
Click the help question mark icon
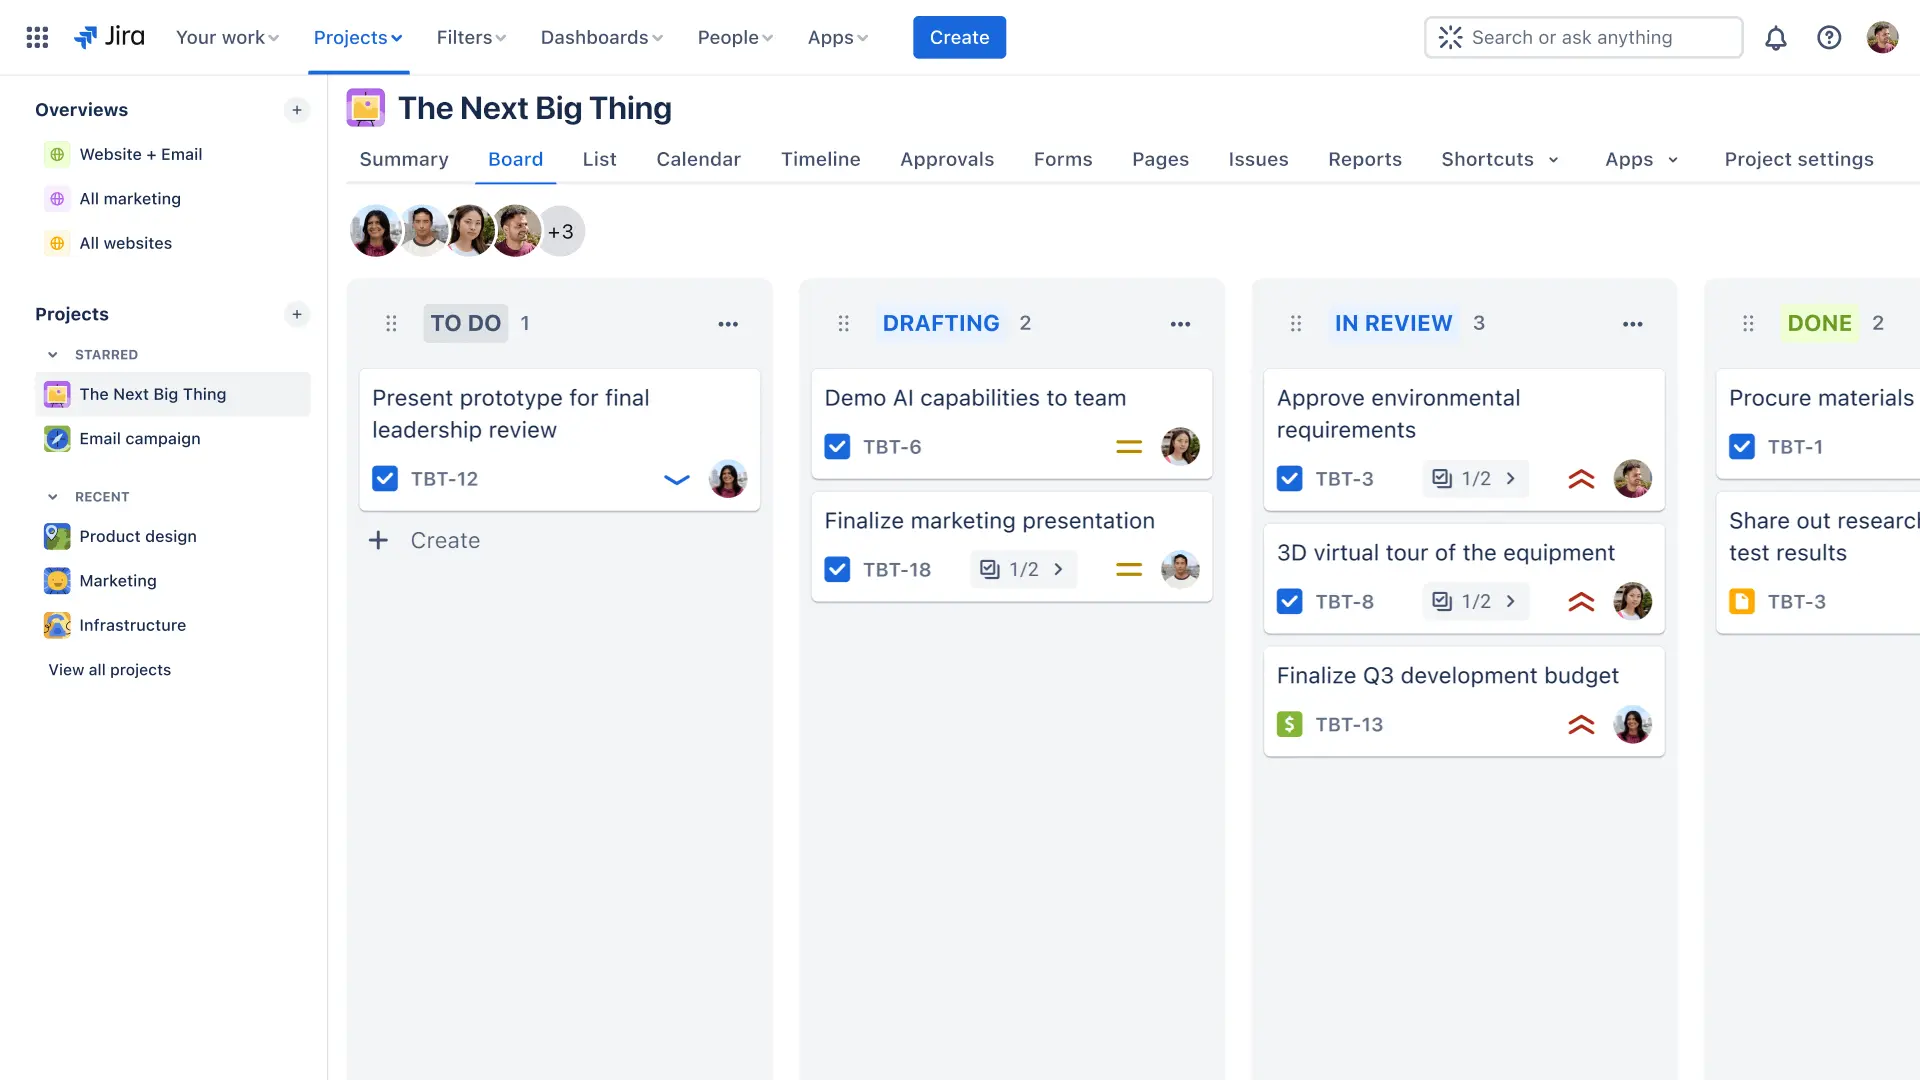(1828, 38)
